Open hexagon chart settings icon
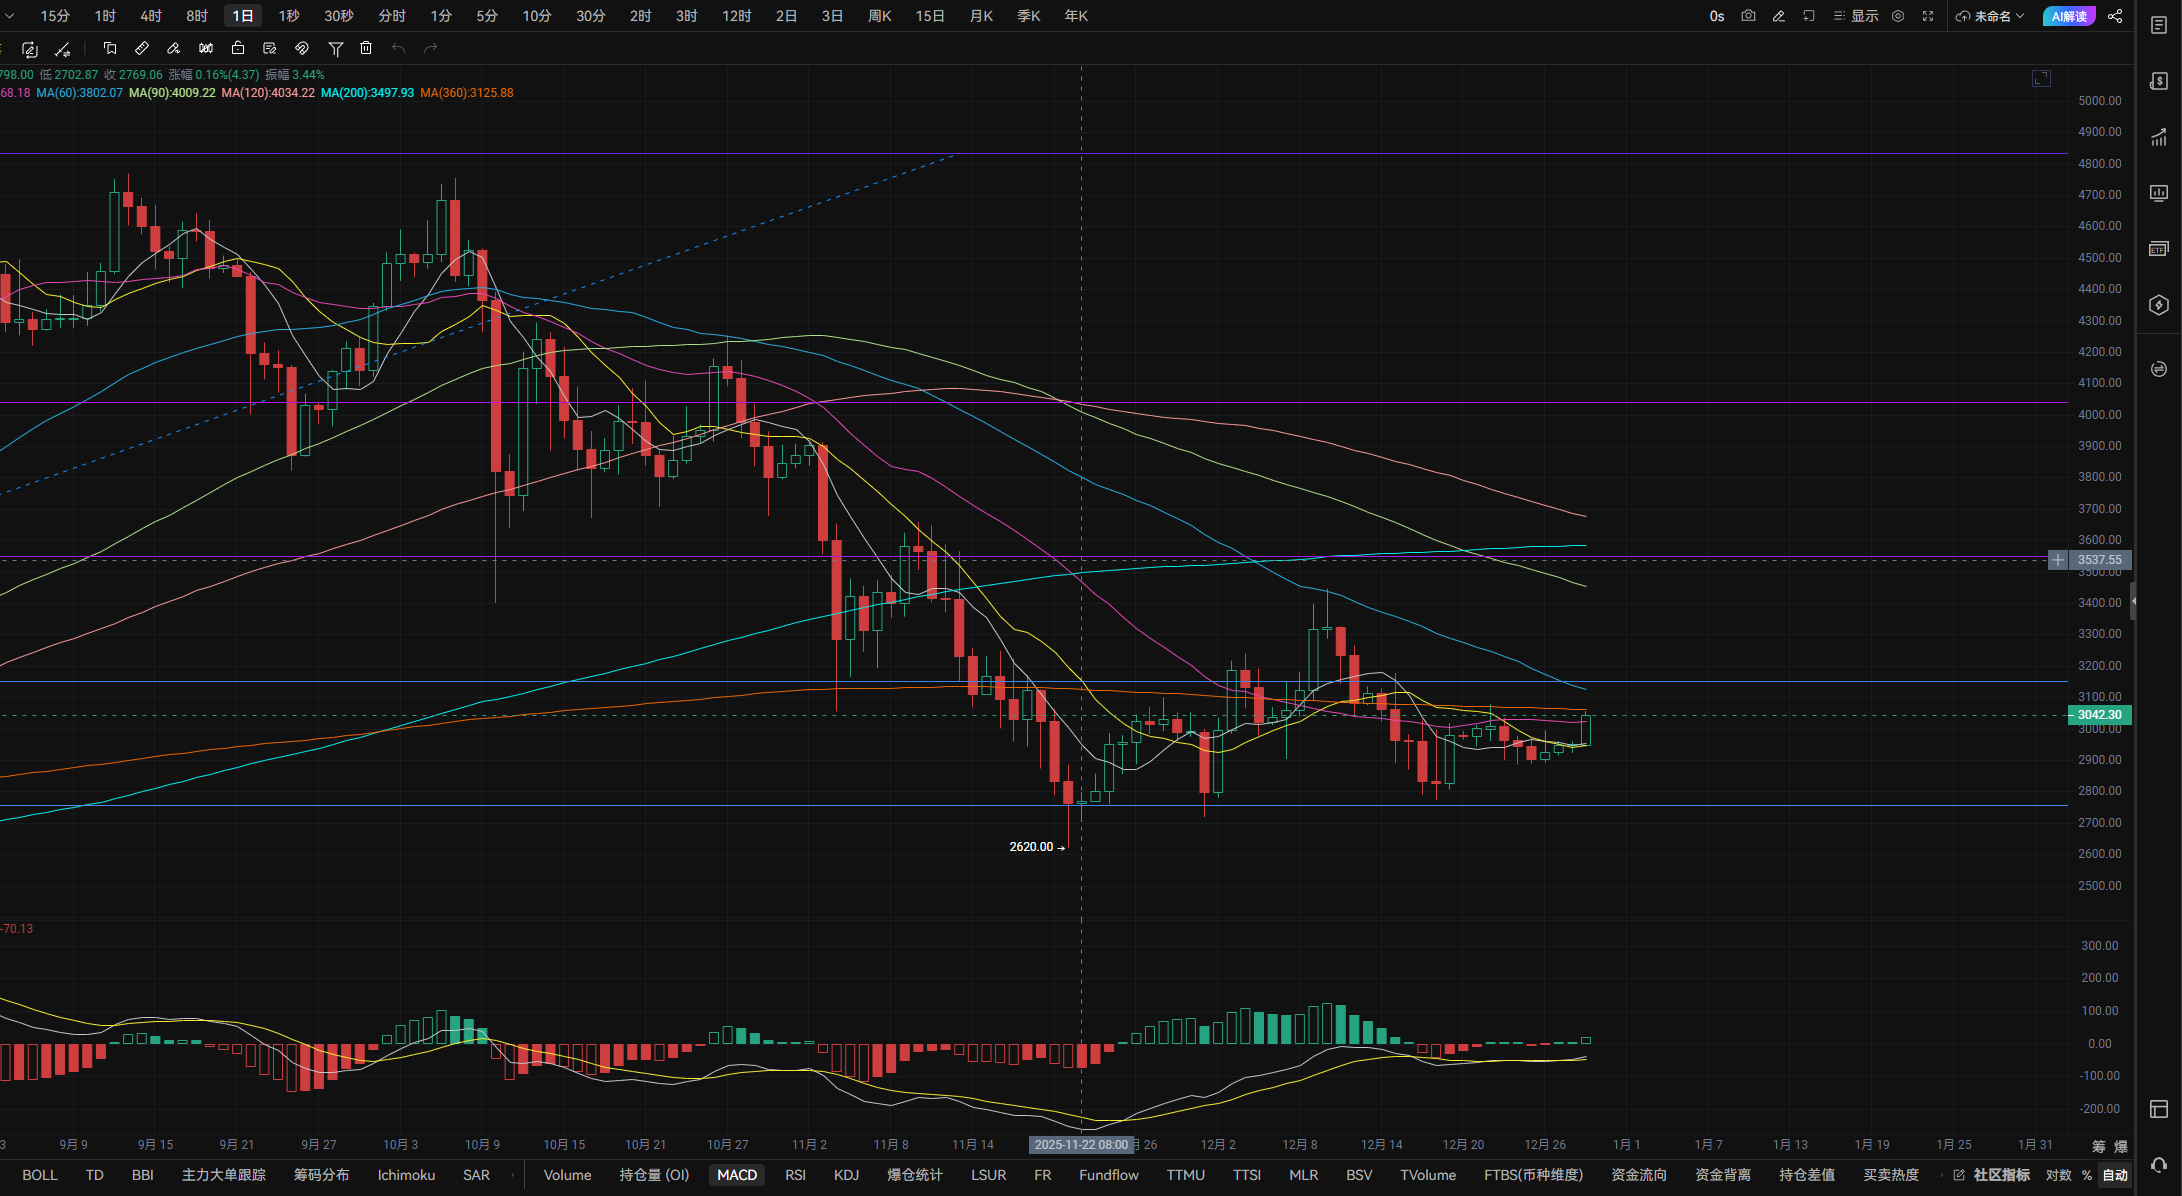This screenshot has width=2182, height=1196. pos(1898,16)
